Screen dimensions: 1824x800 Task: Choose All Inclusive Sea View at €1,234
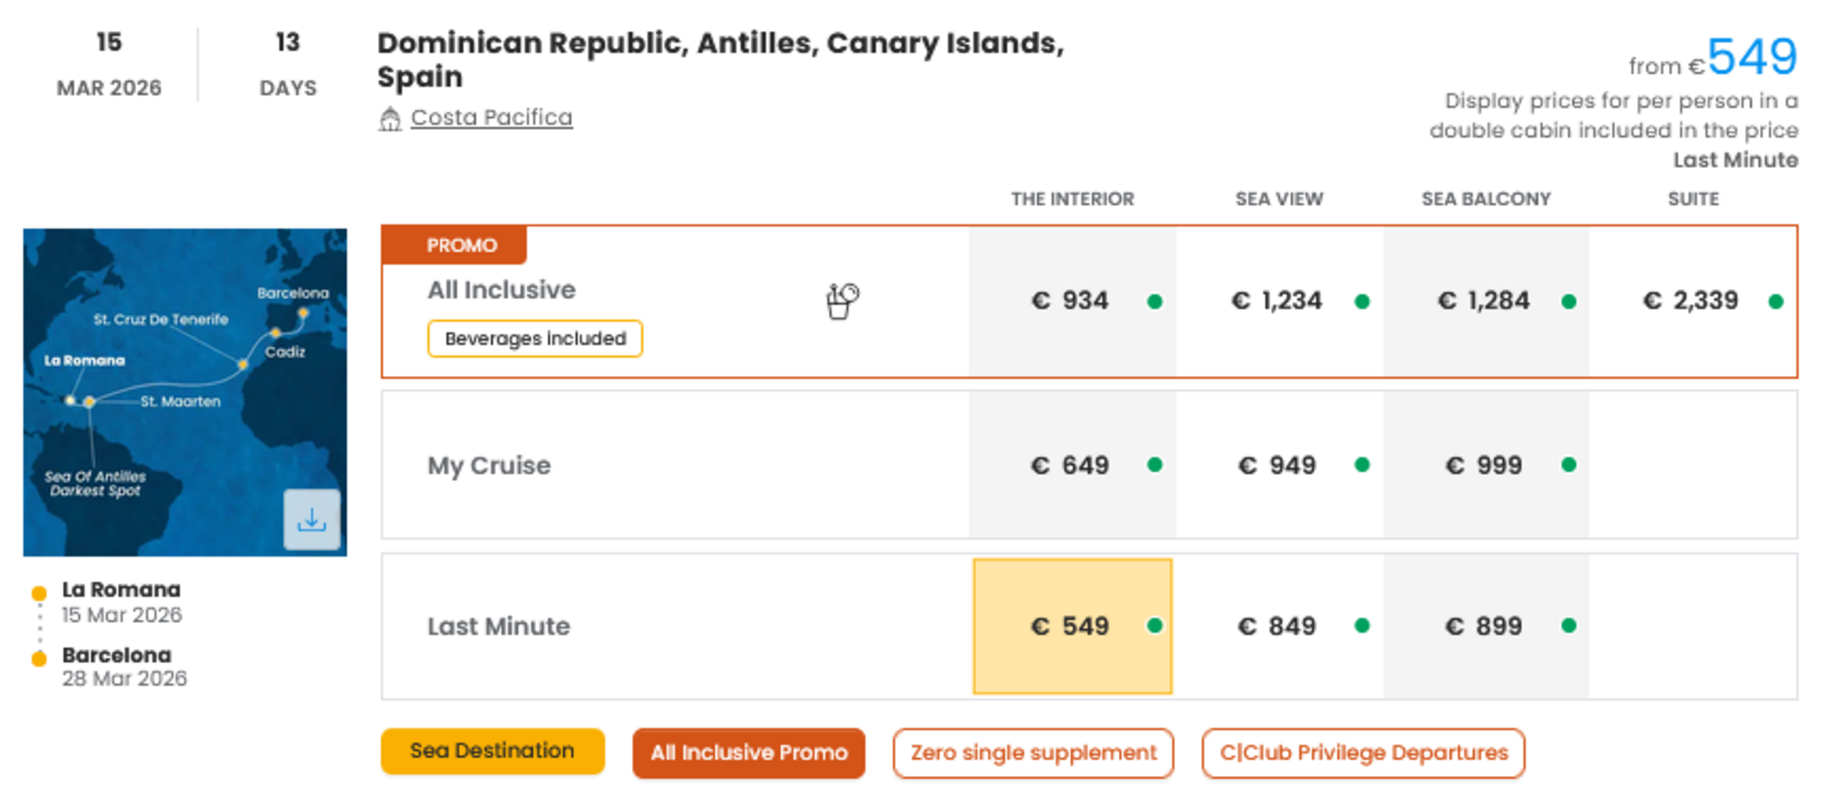coord(1278,301)
